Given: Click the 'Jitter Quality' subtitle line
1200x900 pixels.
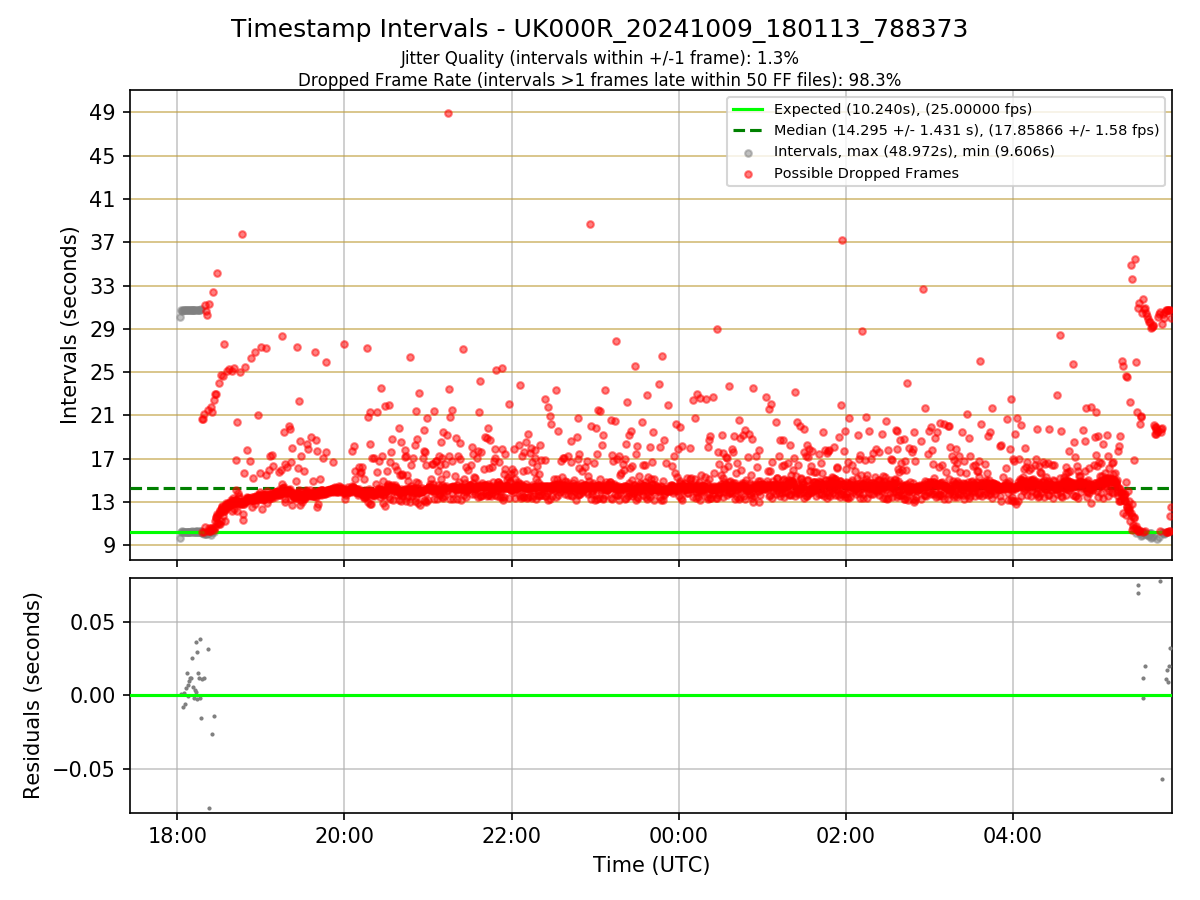Looking at the screenshot, I should 599,58.
